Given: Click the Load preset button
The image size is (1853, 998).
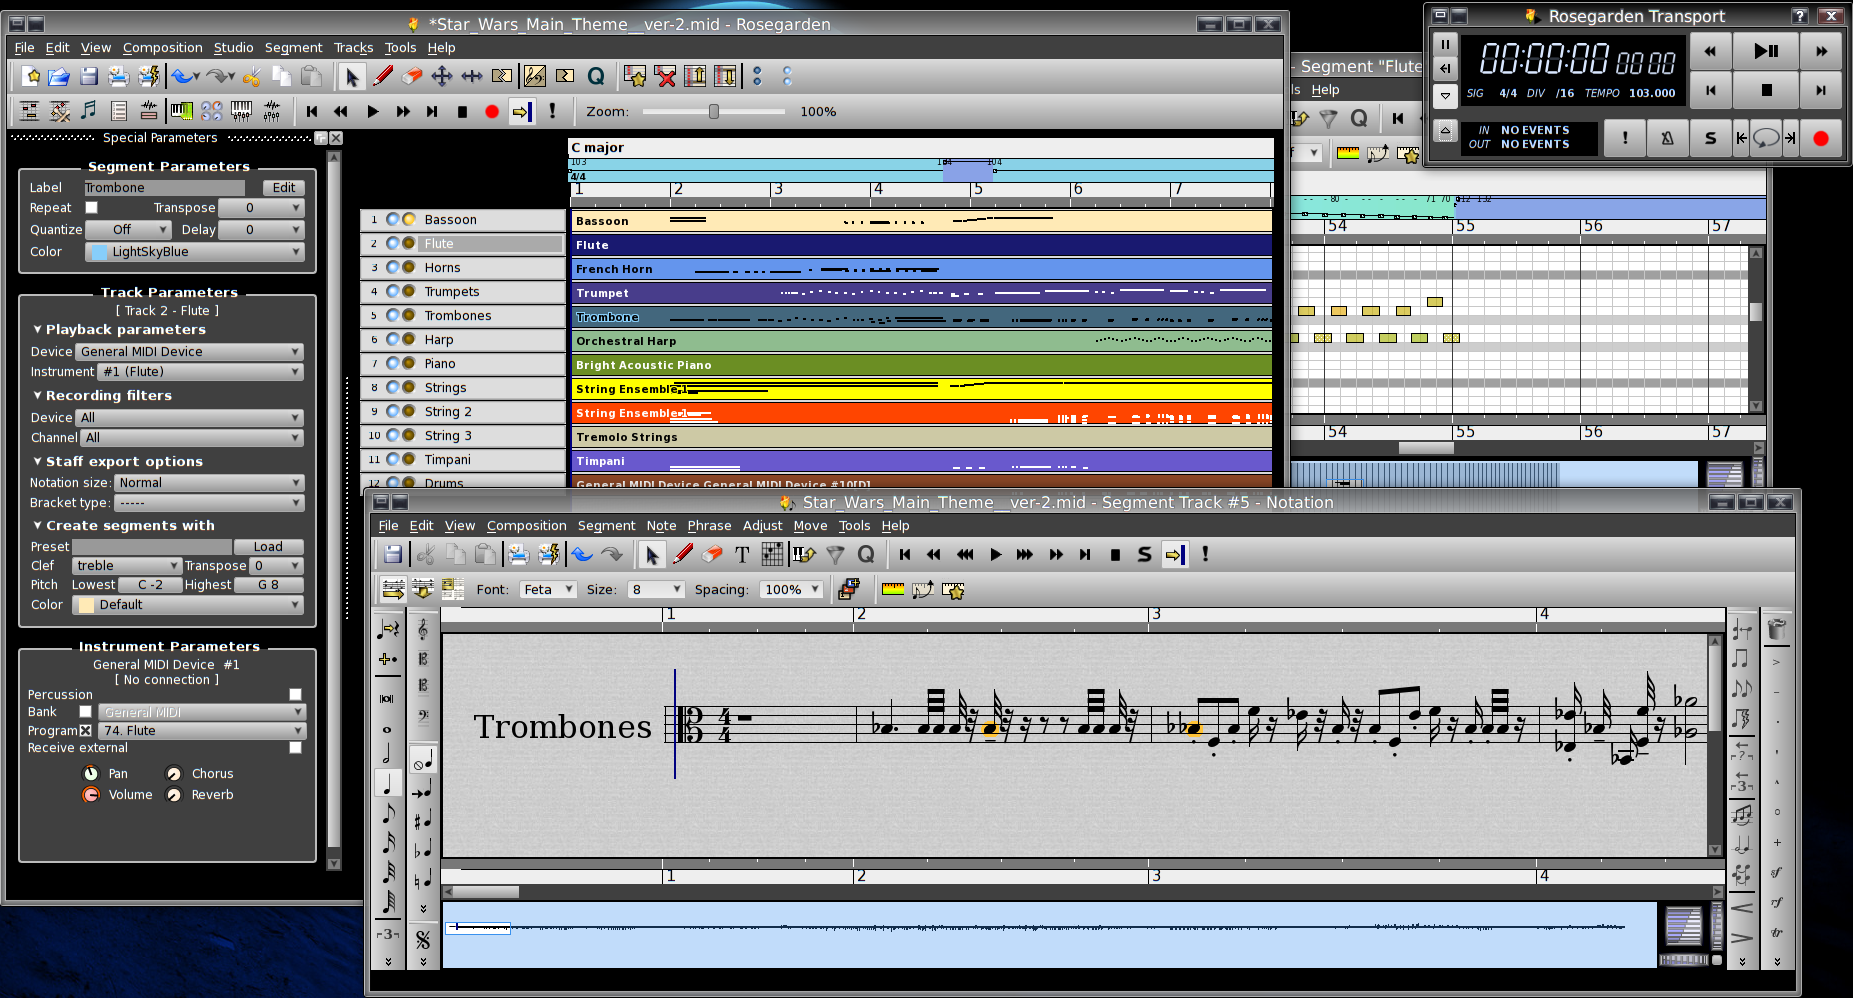Looking at the screenshot, I should pyautogui.click(x=268, y=547).
